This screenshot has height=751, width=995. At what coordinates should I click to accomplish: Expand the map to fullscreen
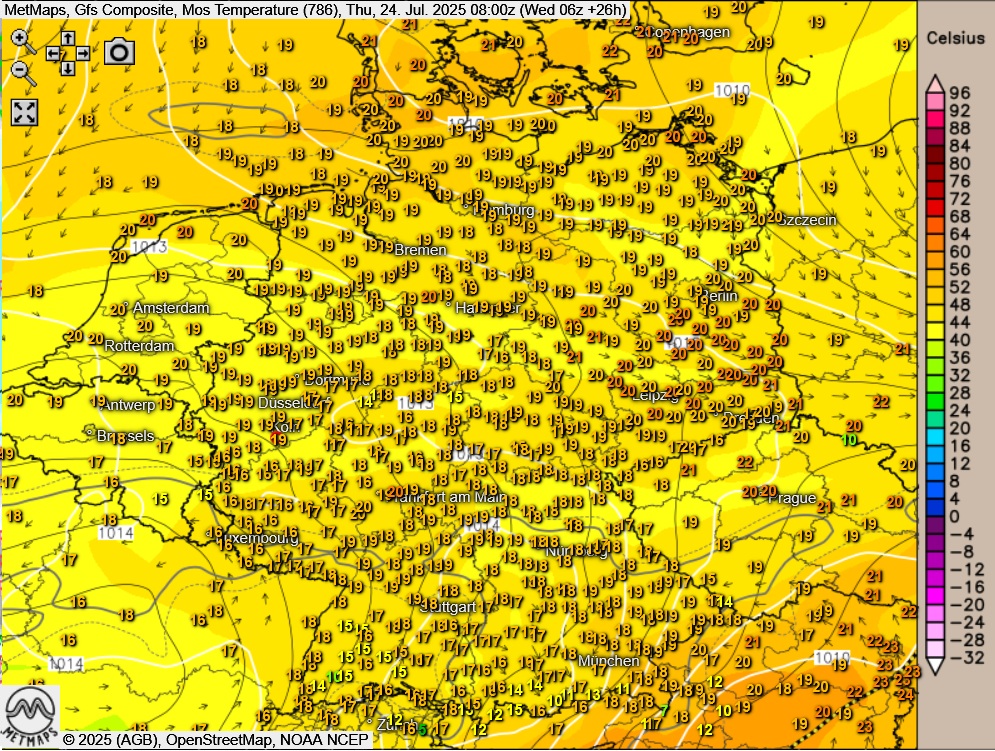click(24, 112)
